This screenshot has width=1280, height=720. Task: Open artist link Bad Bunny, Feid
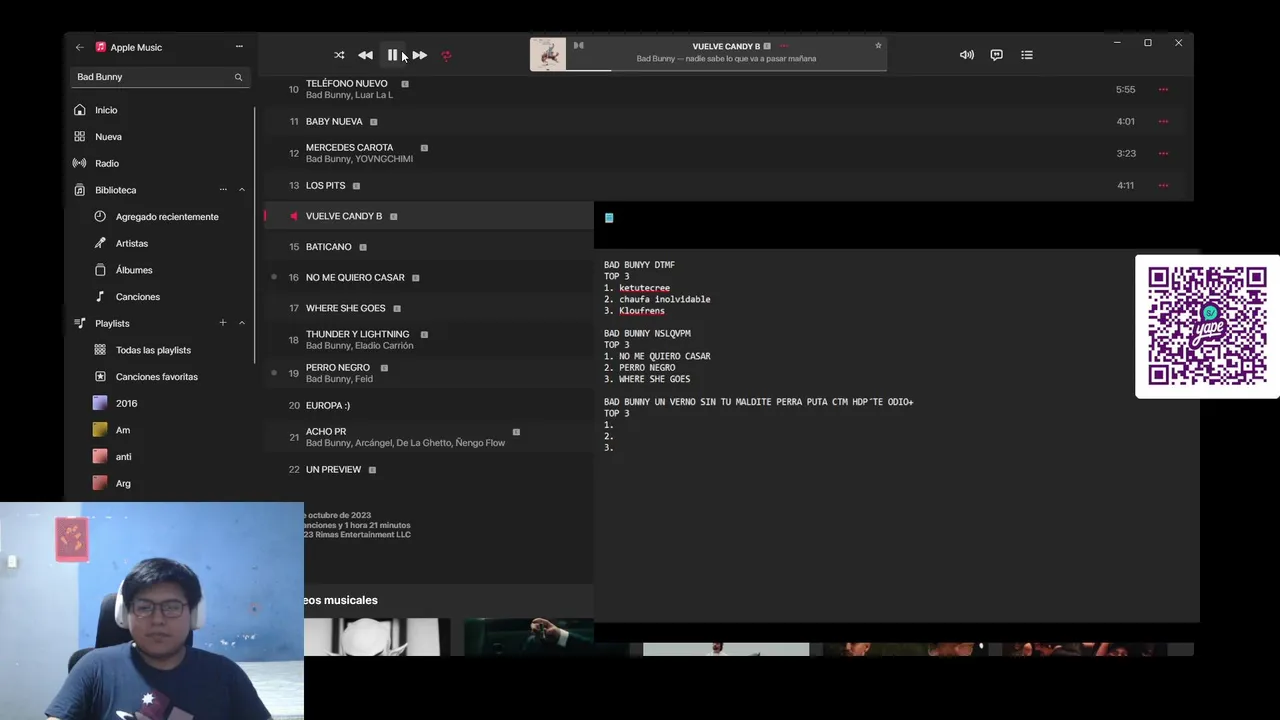339,379
